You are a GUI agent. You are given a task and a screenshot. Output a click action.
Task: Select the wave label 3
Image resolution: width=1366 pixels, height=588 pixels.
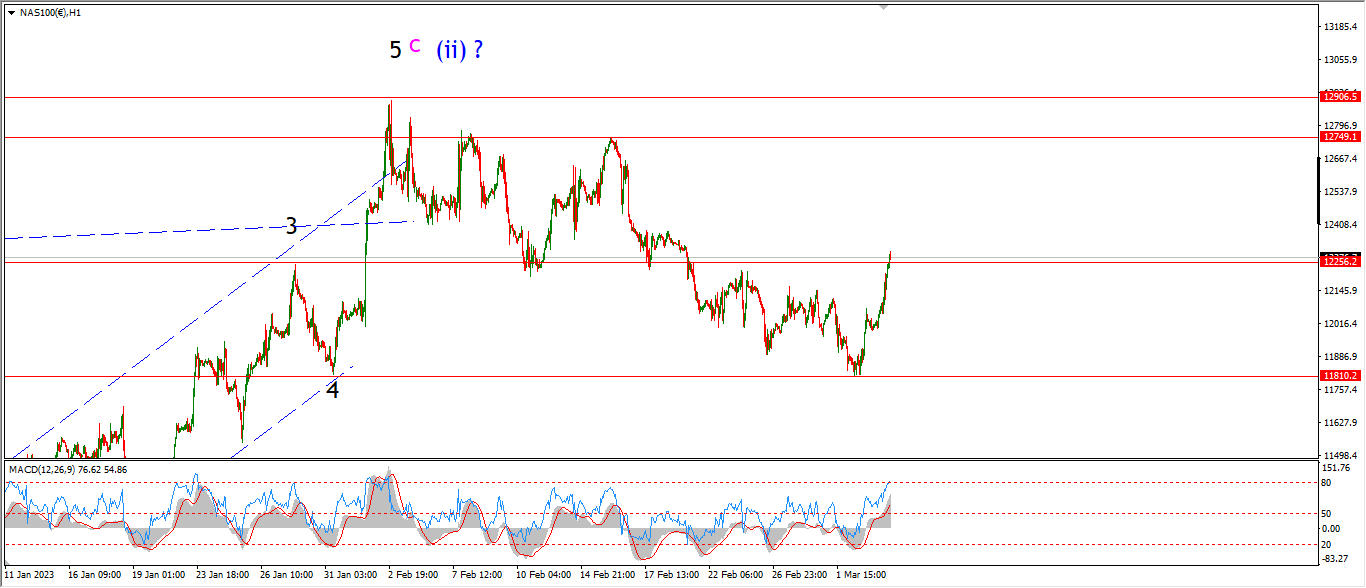click(x=291, y=226)
